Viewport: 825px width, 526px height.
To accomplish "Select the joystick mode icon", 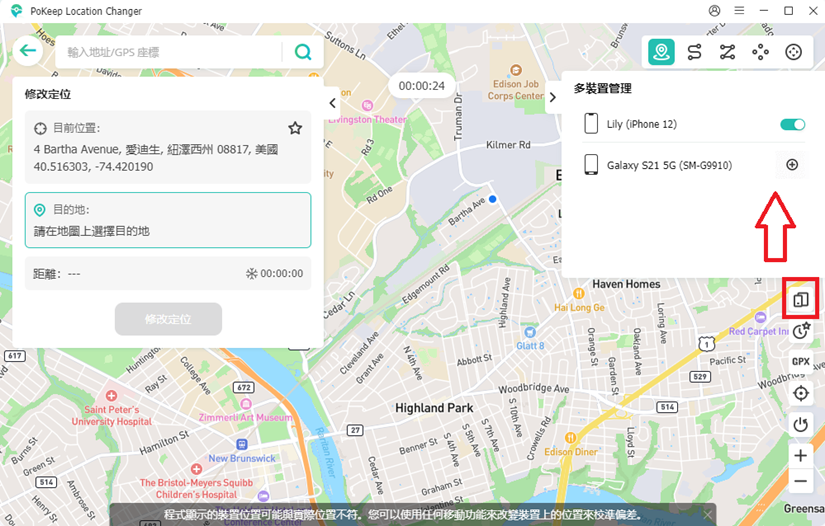I will coord(793,52).
